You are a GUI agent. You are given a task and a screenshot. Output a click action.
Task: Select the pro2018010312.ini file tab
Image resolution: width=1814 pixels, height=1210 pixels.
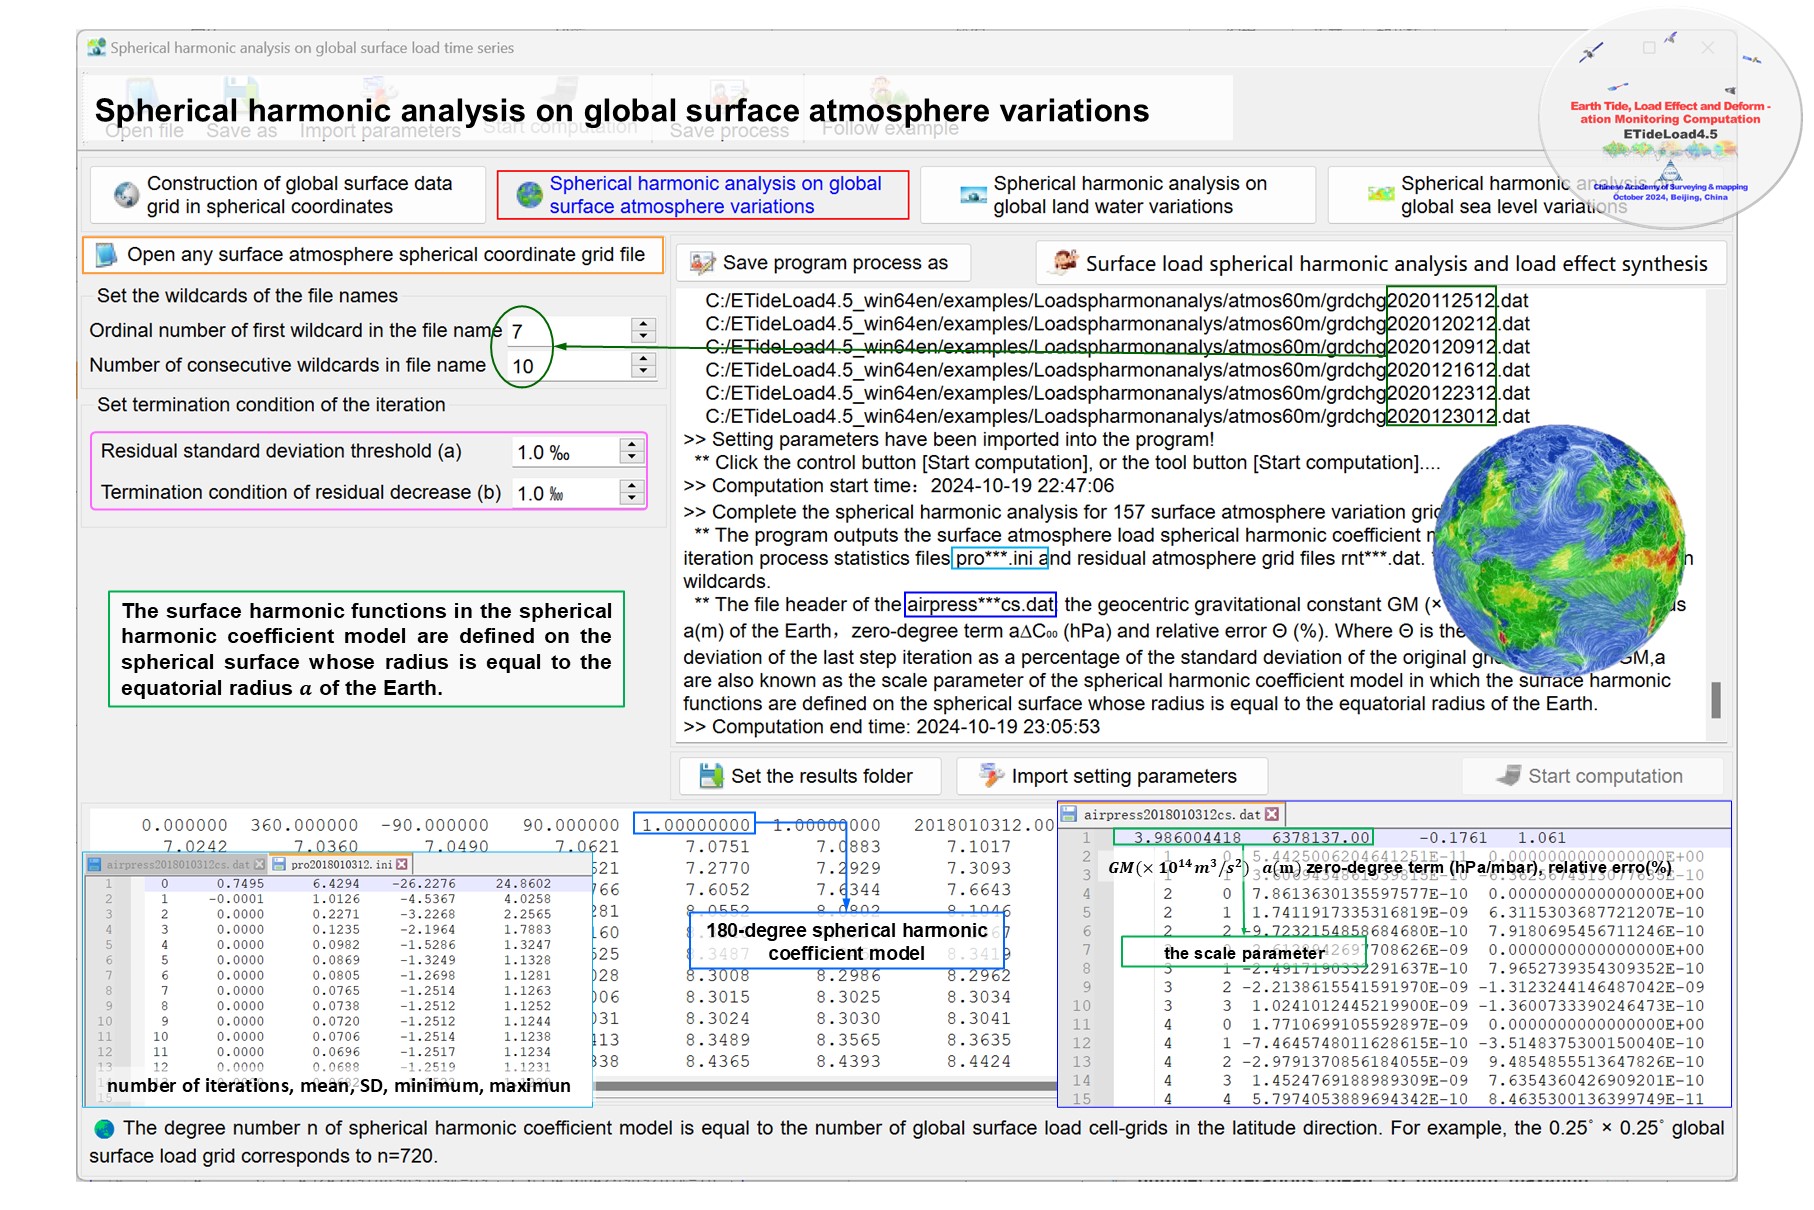(340, 864)
